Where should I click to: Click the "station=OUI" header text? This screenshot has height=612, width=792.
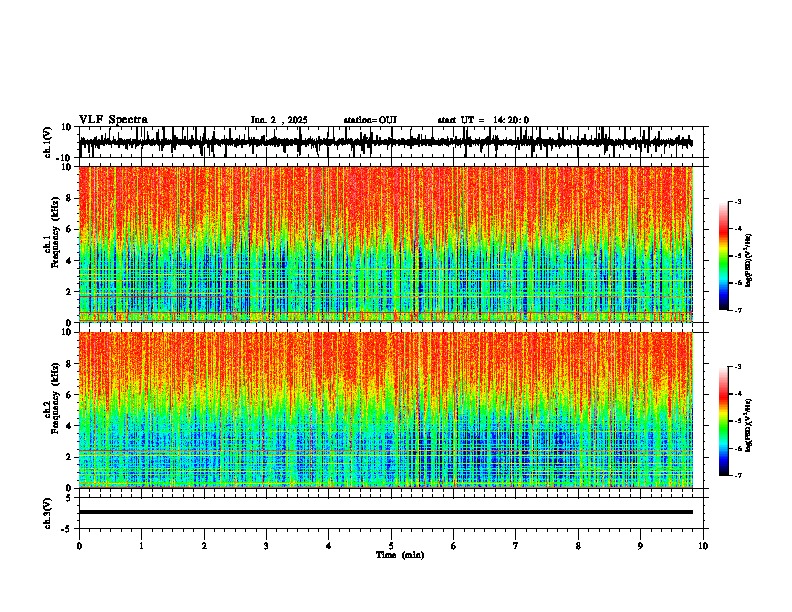pos(370,120)
